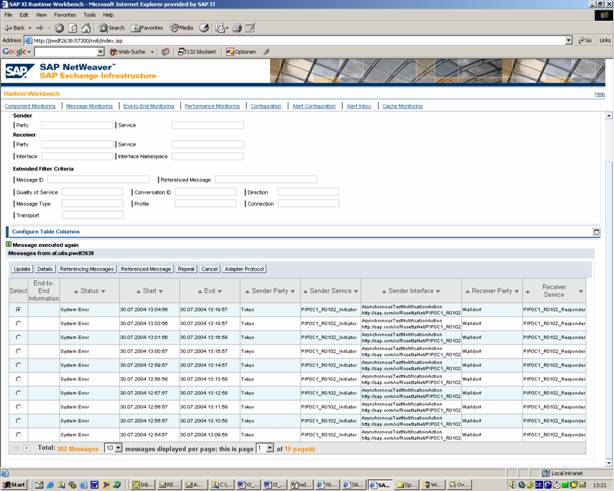Sort Start column ascending arrow

[138, 291]
